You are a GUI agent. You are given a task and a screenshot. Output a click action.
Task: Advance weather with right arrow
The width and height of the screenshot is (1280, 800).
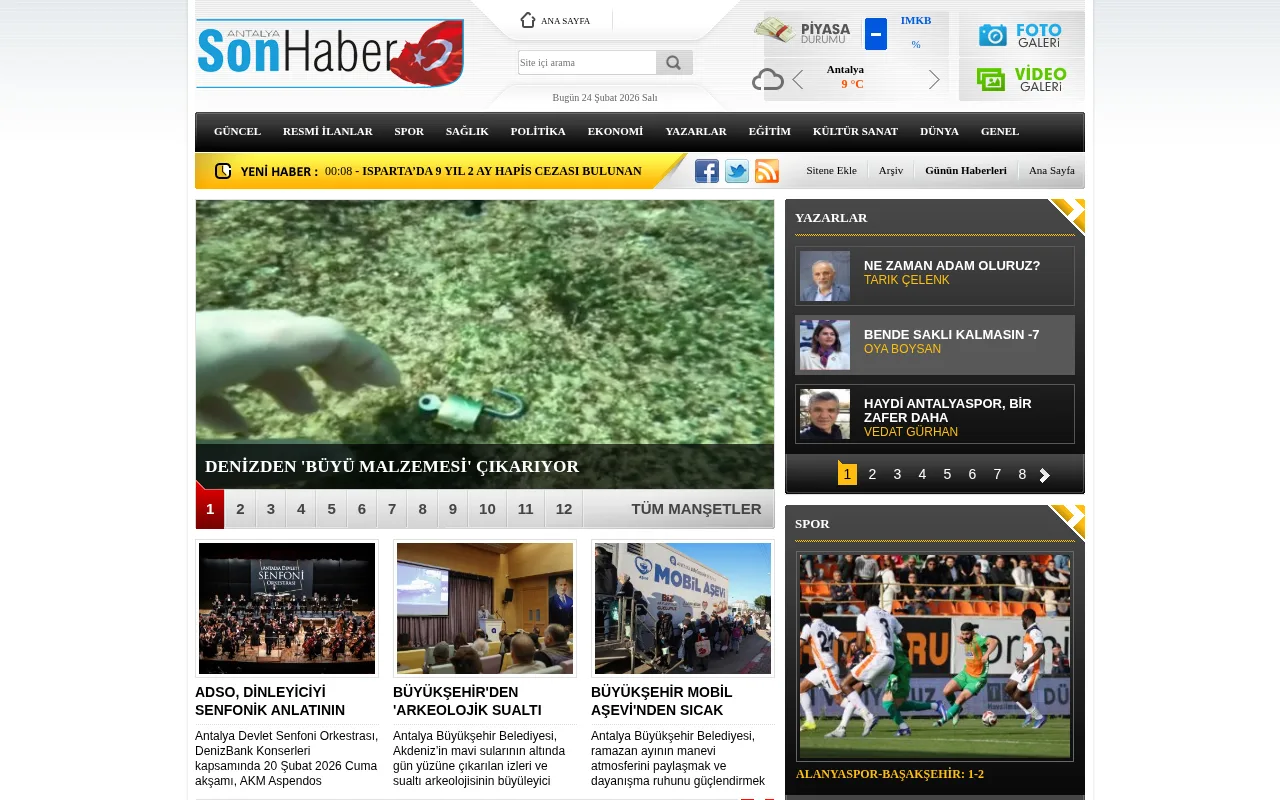click(x=935, y=82)
